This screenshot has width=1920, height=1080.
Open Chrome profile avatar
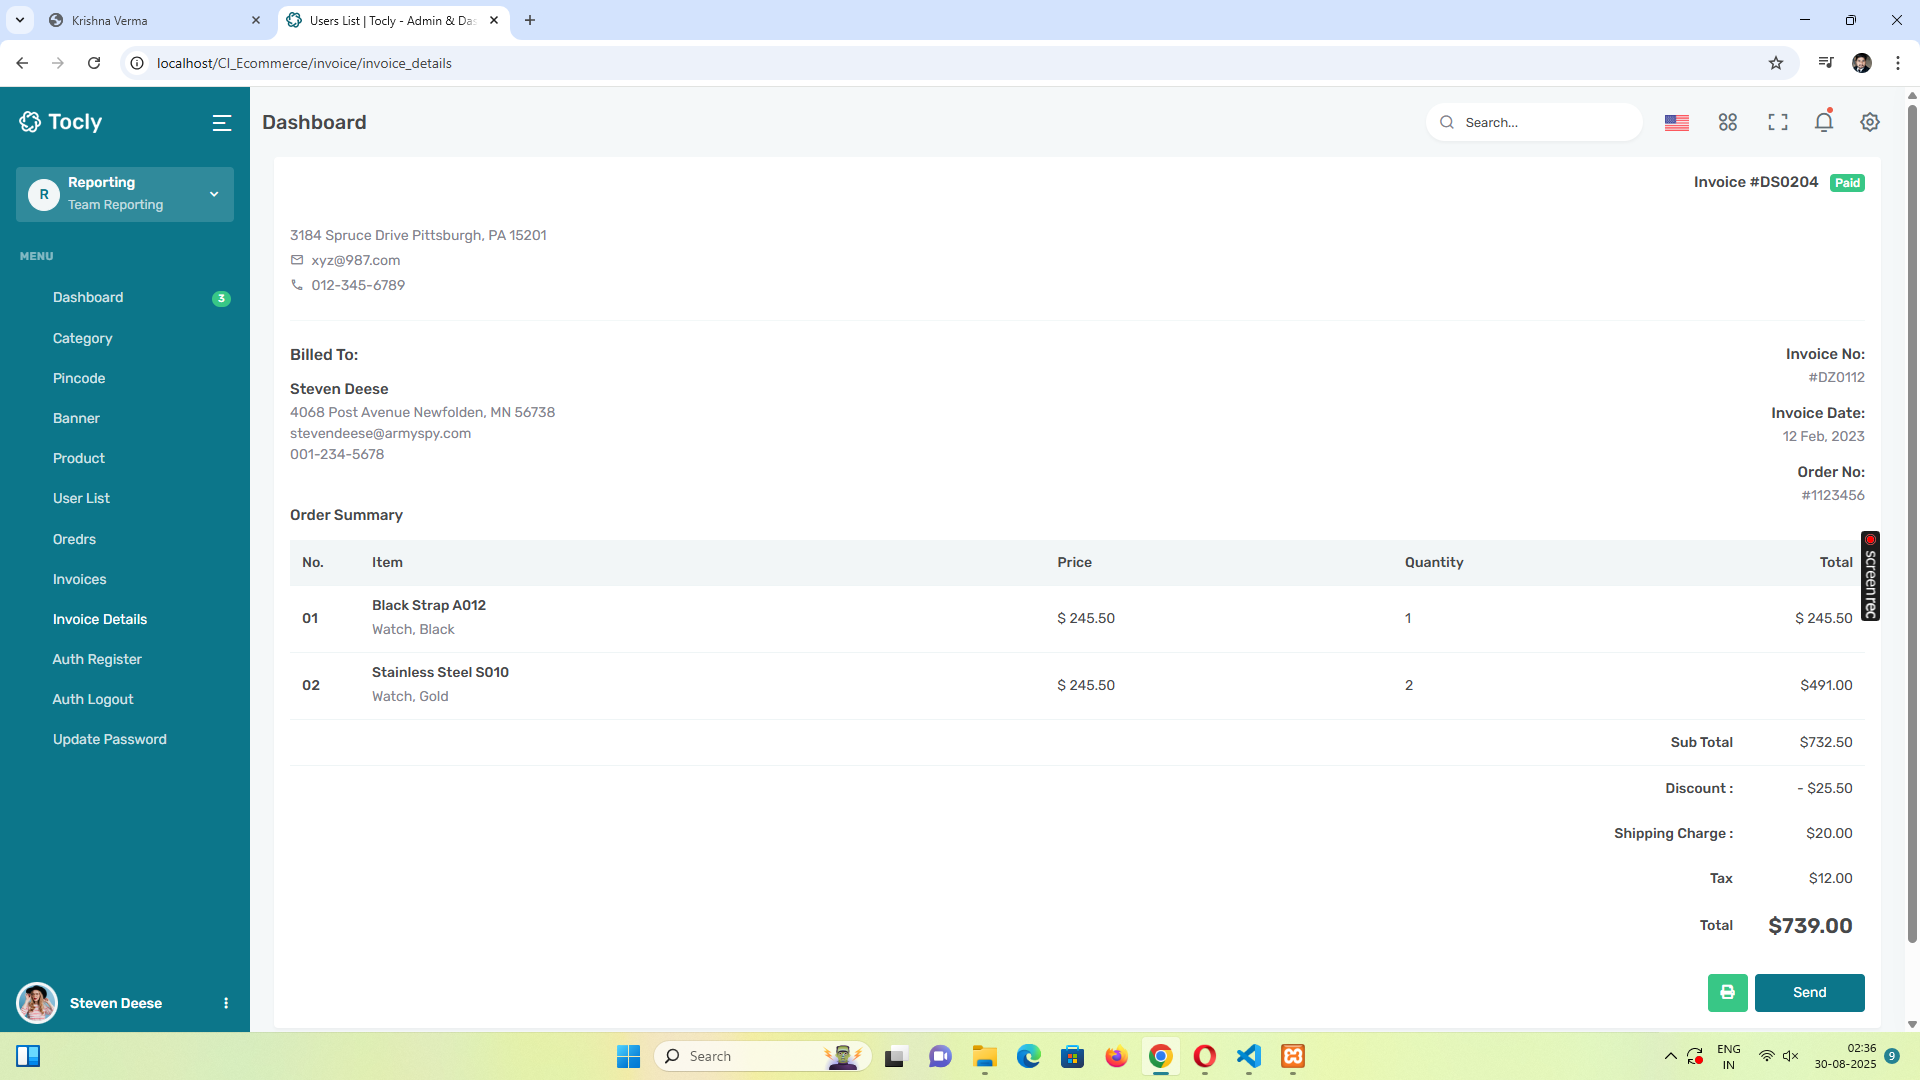point(1862,63)
